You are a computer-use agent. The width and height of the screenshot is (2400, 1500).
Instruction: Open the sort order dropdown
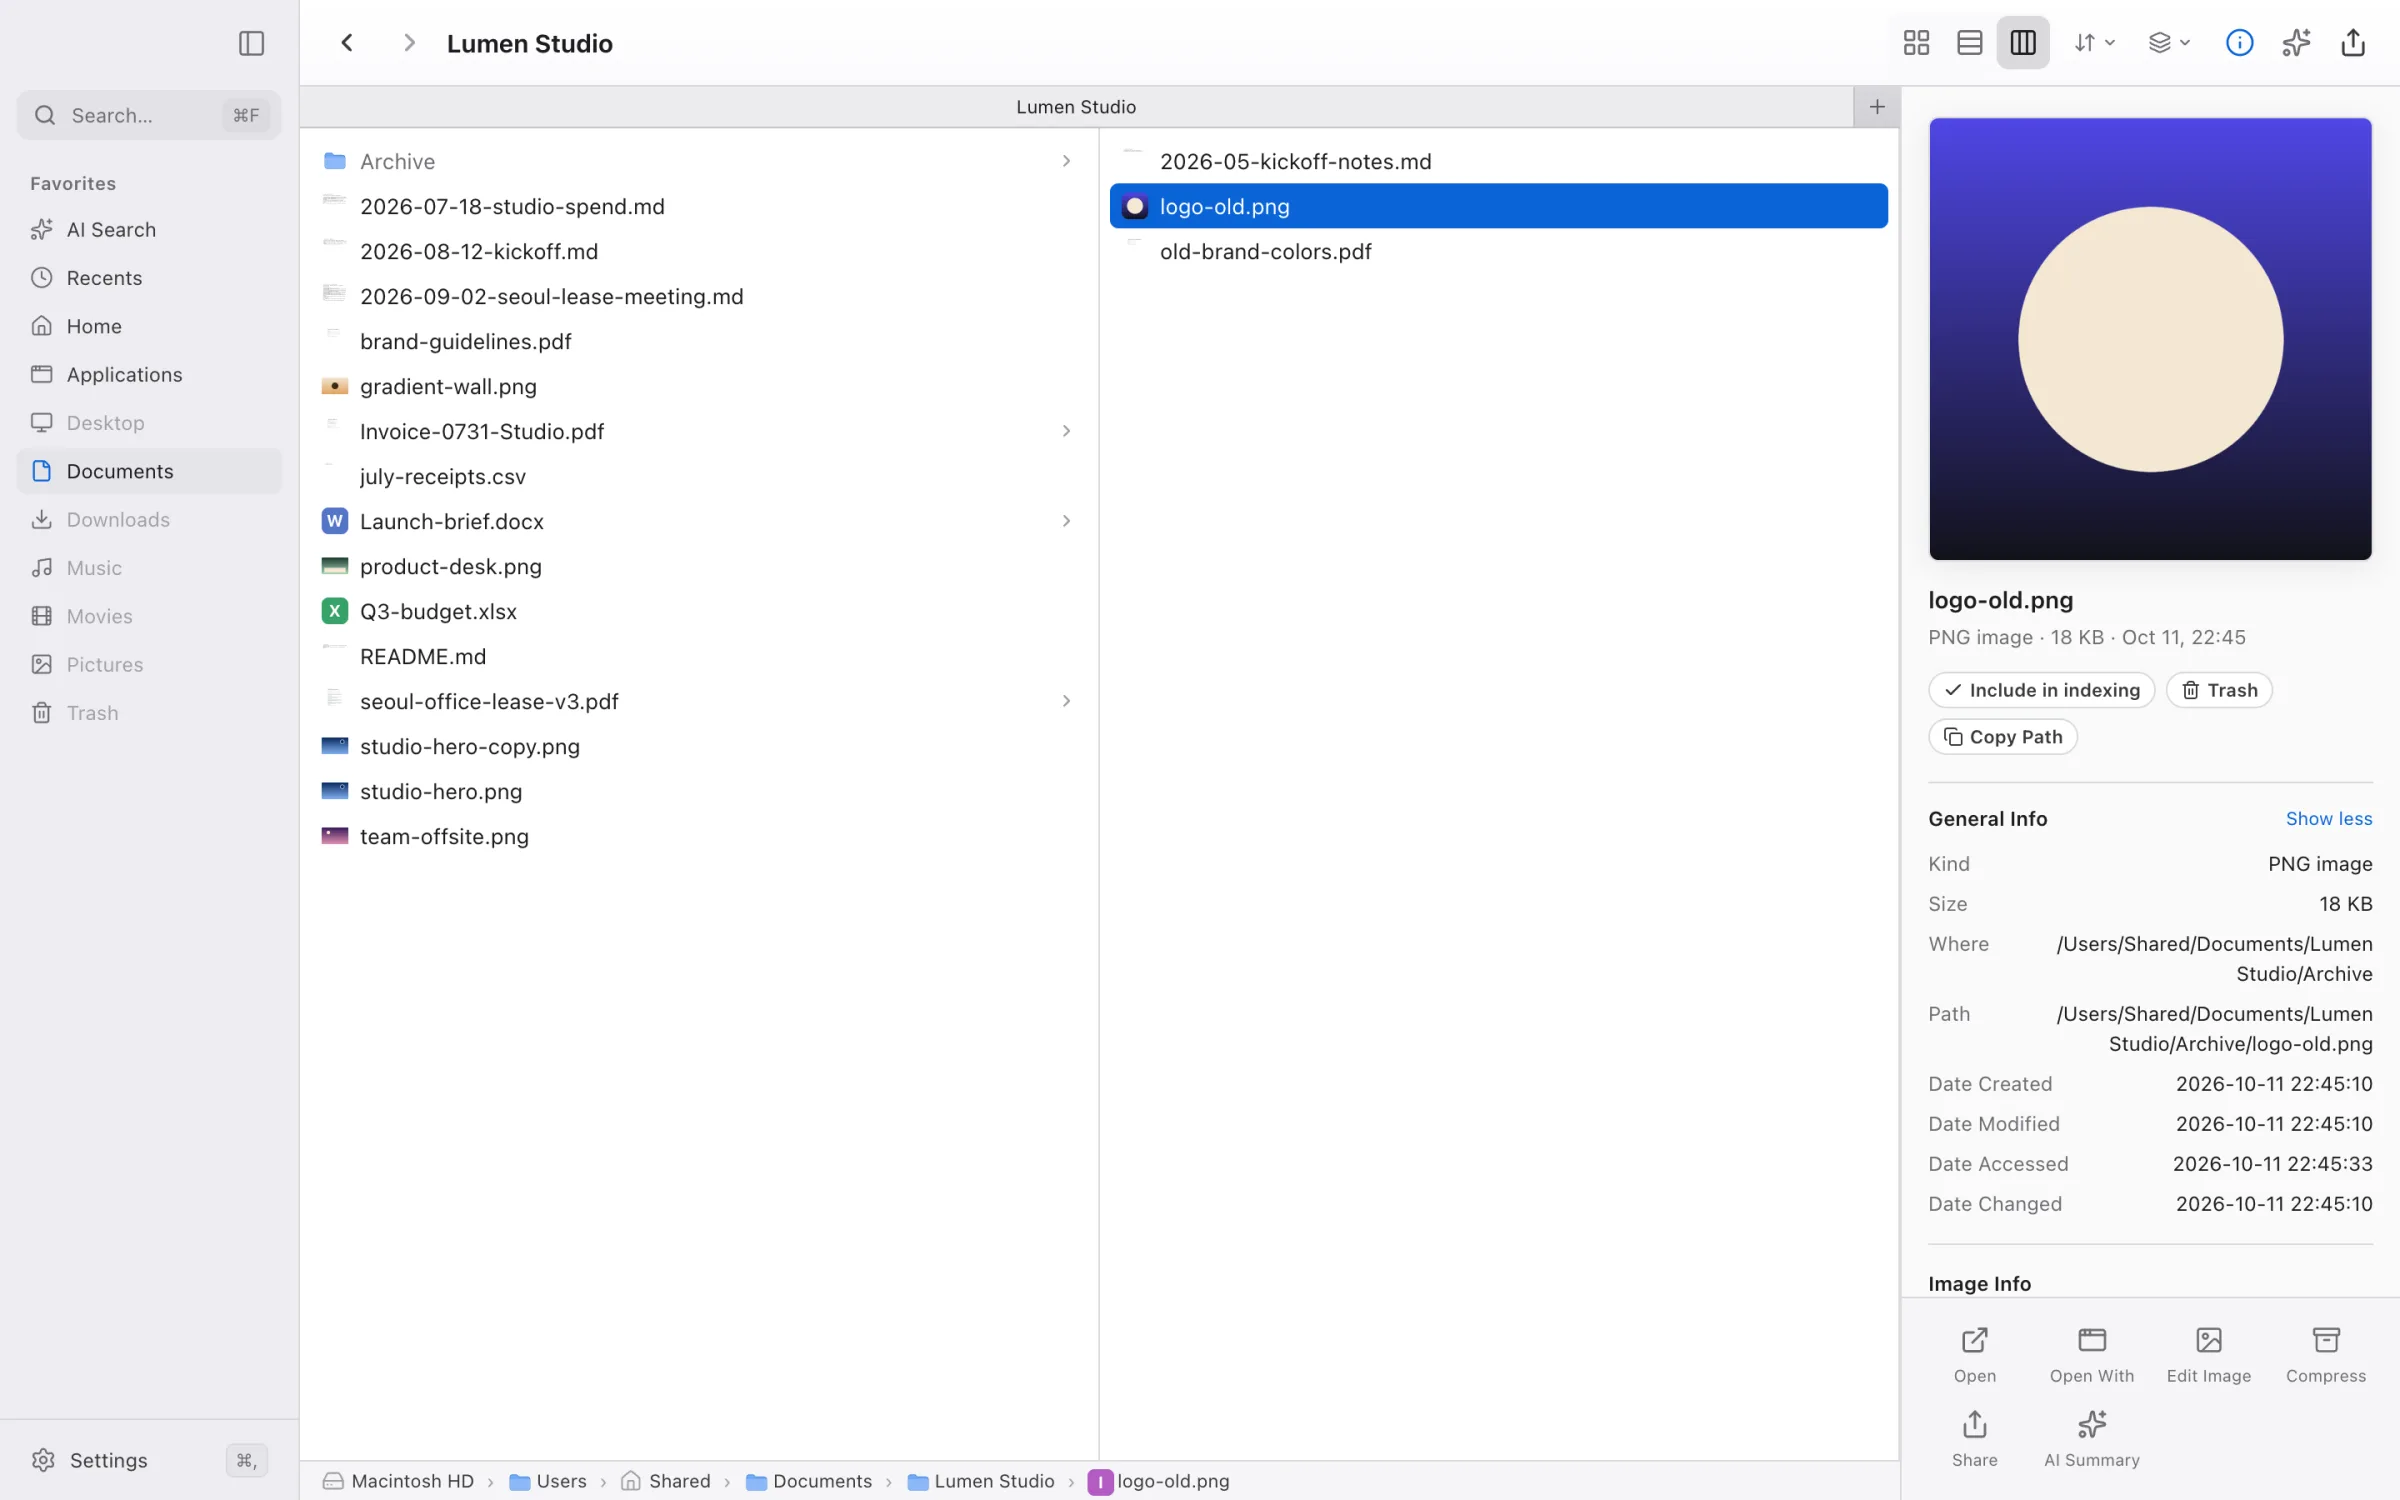pyautogui.click(x=2094, y=43)
